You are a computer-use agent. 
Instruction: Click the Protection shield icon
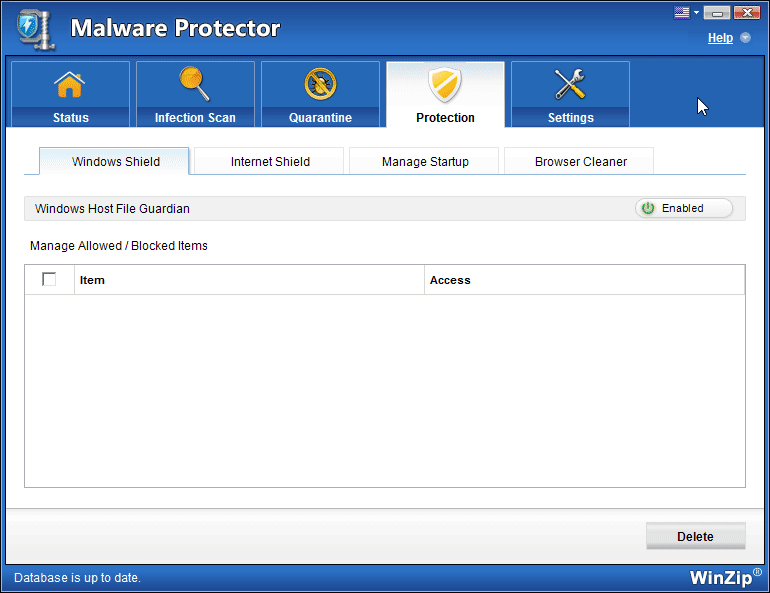tap(445, 85)
